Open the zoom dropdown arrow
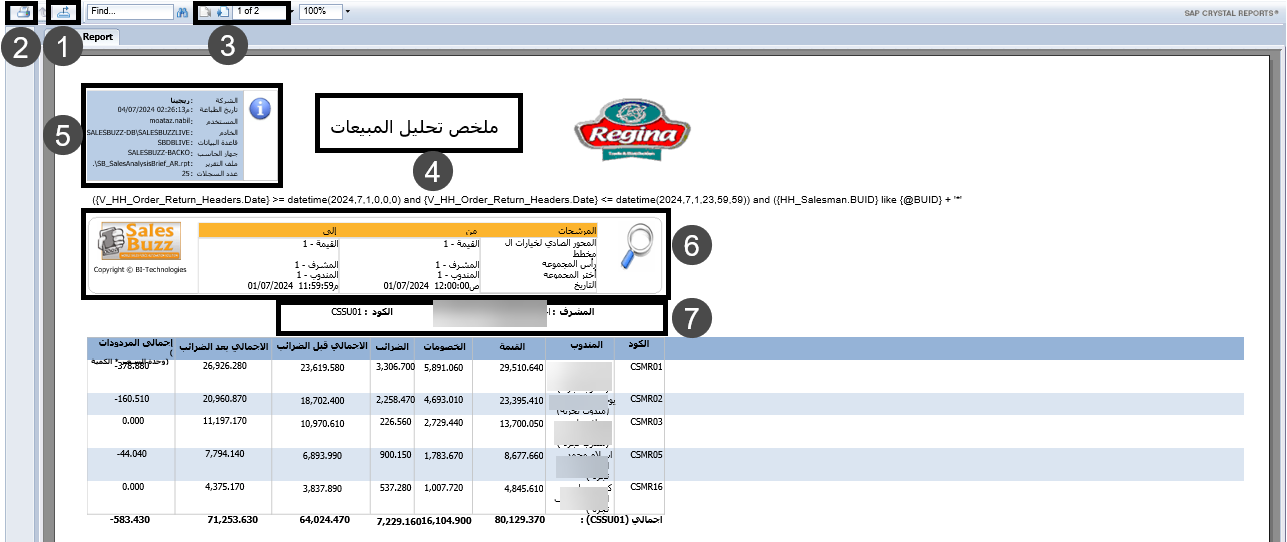 click(347, 11)
